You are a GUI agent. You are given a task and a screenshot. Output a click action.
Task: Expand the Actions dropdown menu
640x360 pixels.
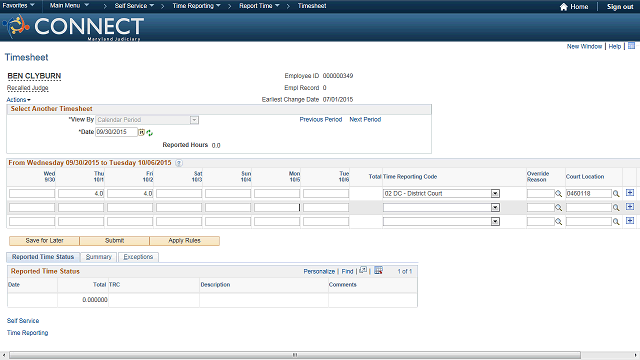pyautogui.click(x=18, y=100)
